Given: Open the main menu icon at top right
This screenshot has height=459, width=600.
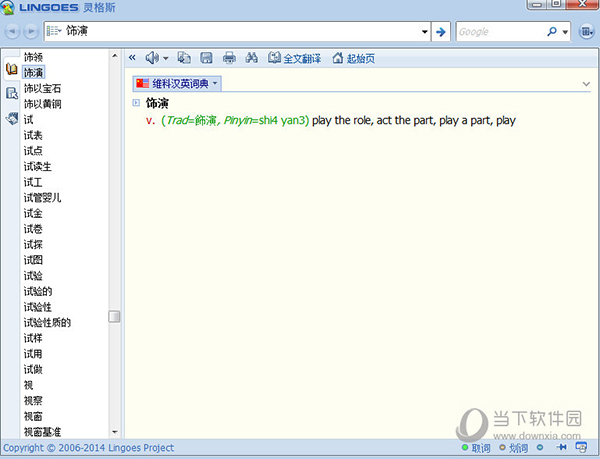Looking at the screenshot, I should pos(586,32).
